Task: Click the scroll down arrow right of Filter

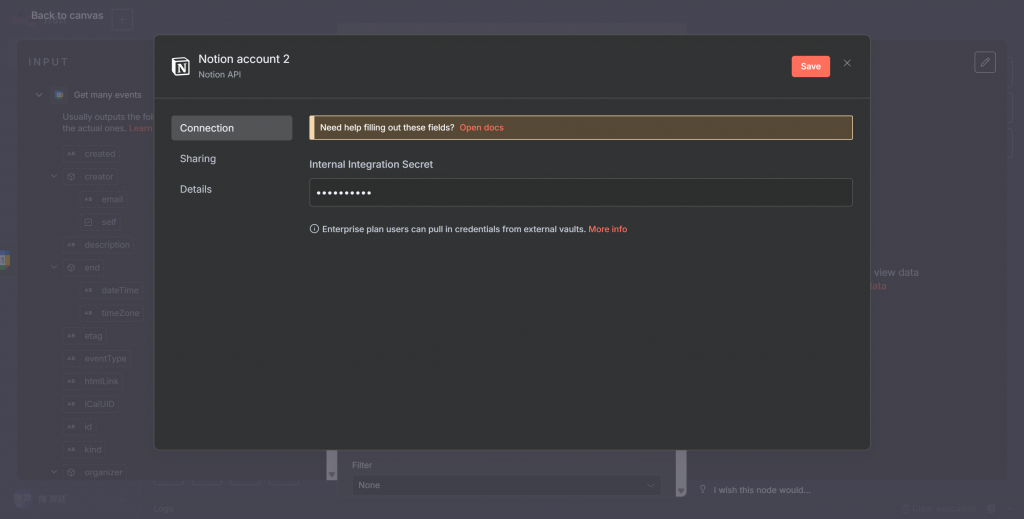Action: 681,491
